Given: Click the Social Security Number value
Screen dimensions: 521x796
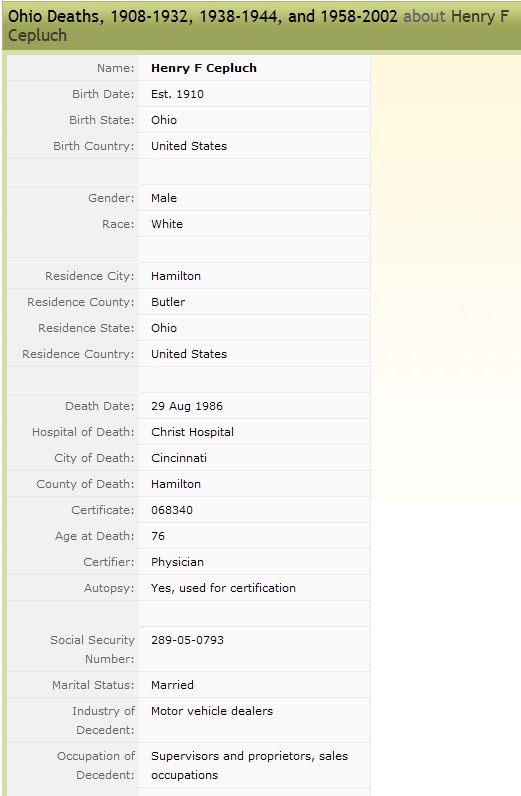Looking at the screenshot, I should pyautogui.click(x=187, y=640).
